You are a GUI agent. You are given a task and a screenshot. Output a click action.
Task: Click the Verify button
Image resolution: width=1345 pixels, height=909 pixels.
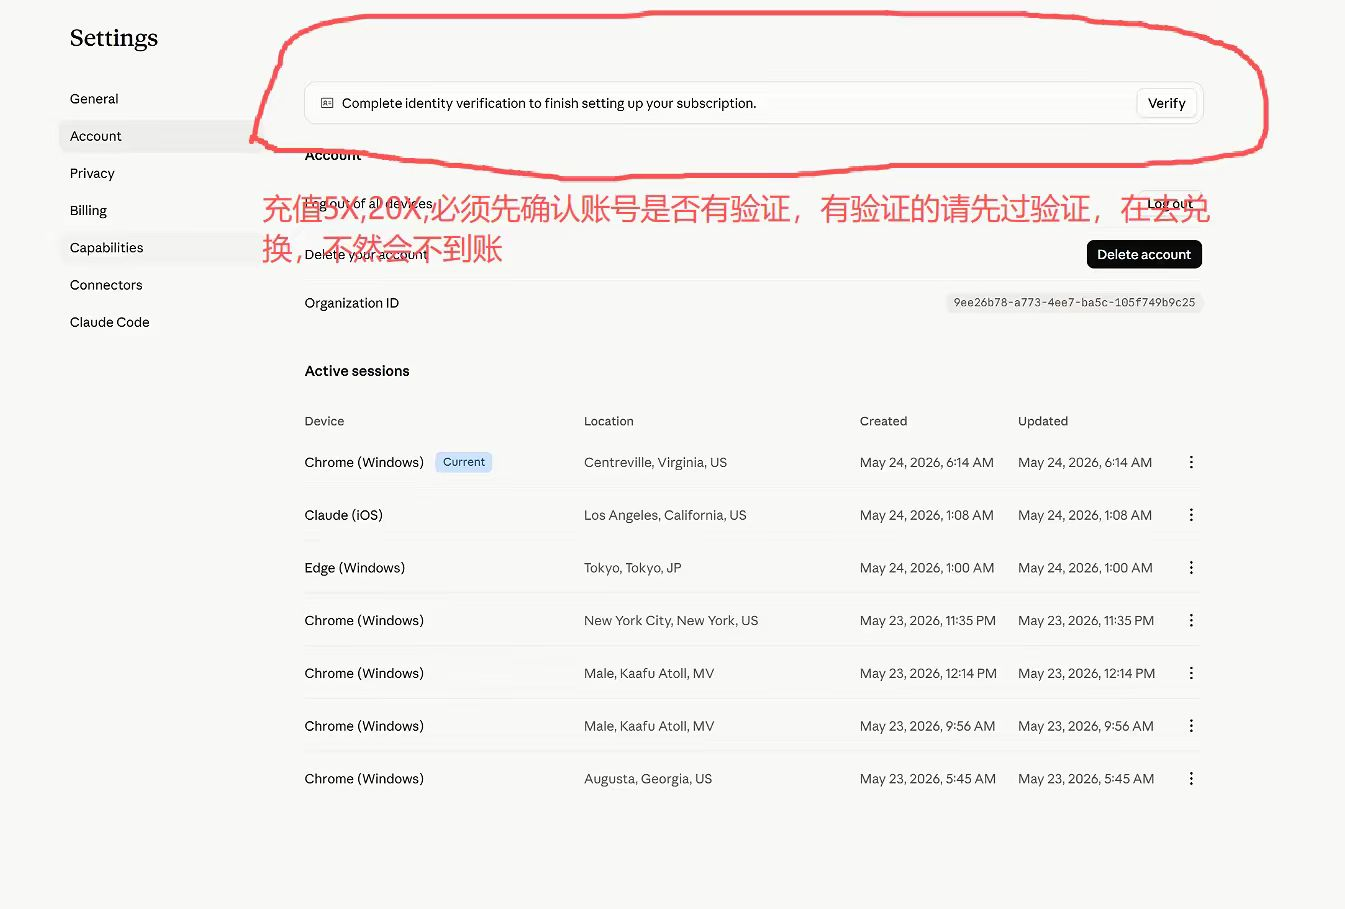(x=1166, y=103)
